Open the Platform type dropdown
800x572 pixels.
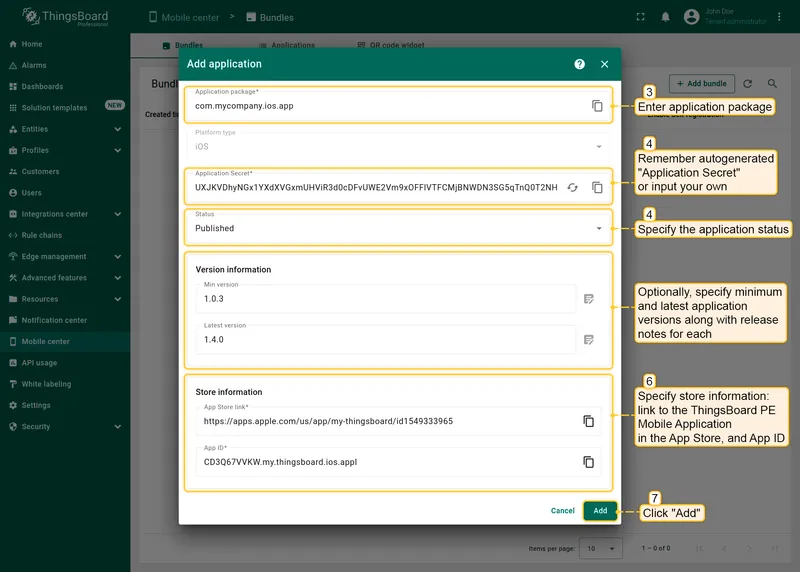point(398,145)
